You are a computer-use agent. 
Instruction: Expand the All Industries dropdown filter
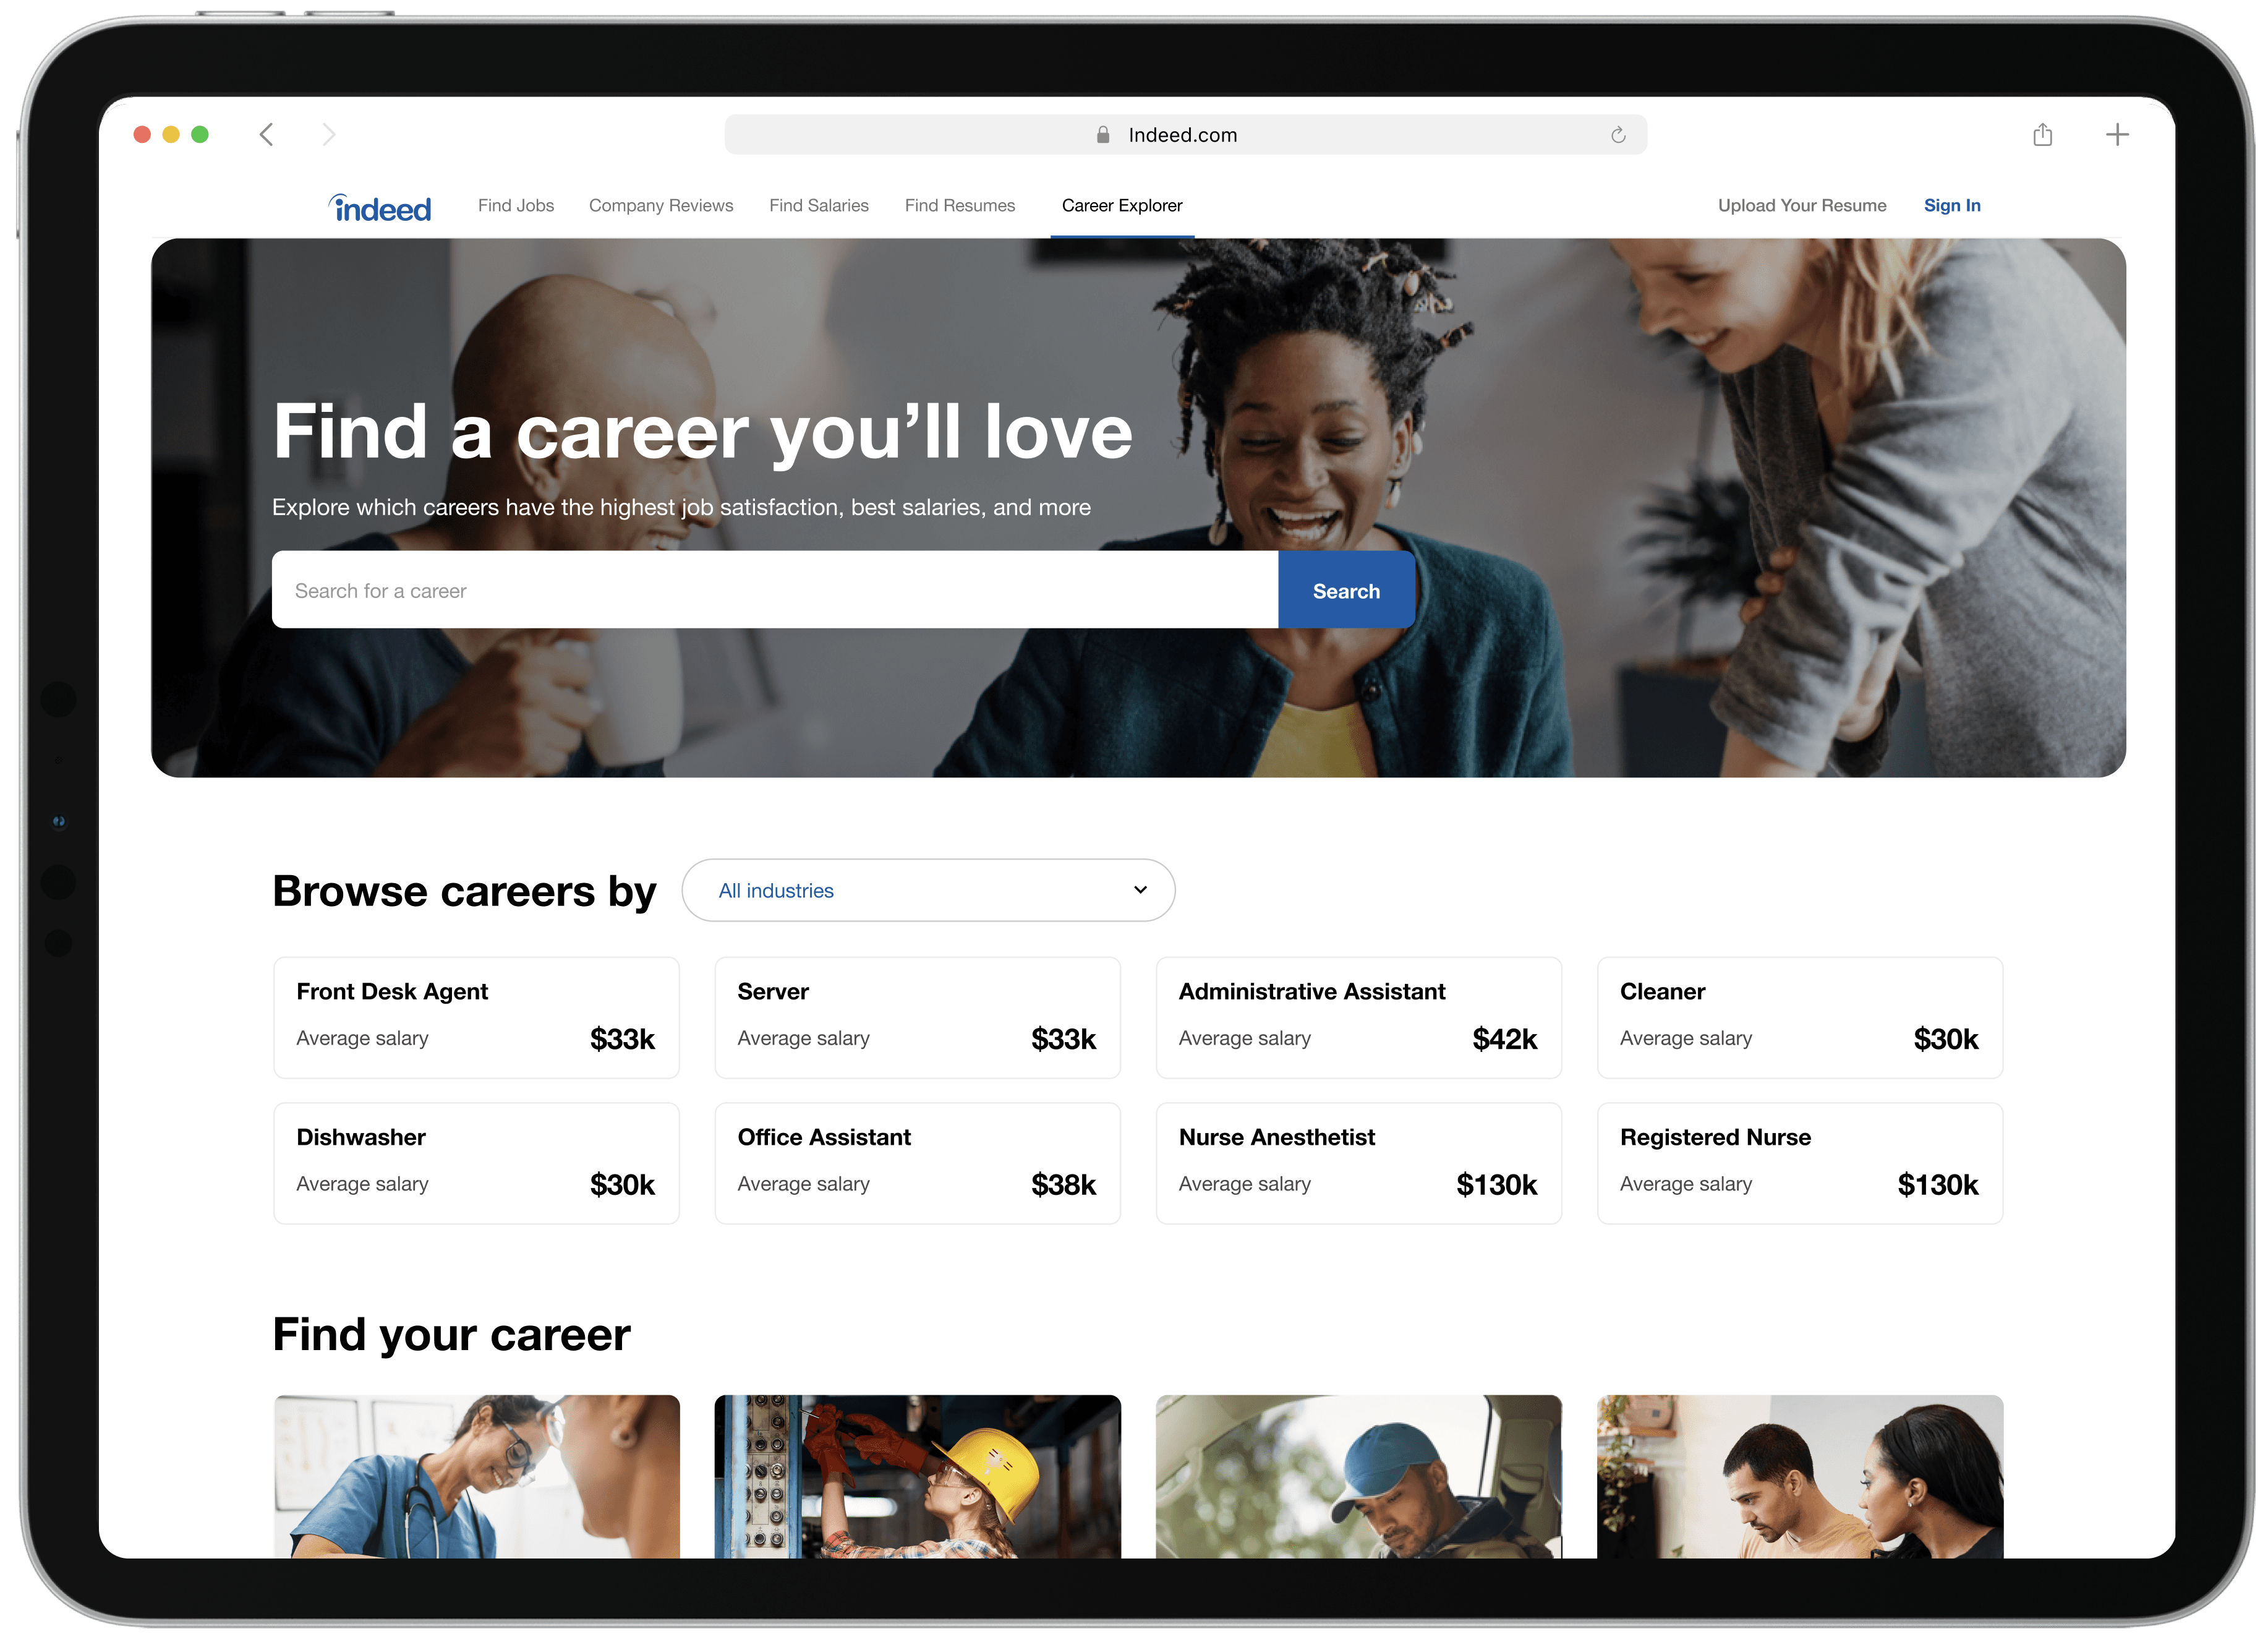pos(928,890)
